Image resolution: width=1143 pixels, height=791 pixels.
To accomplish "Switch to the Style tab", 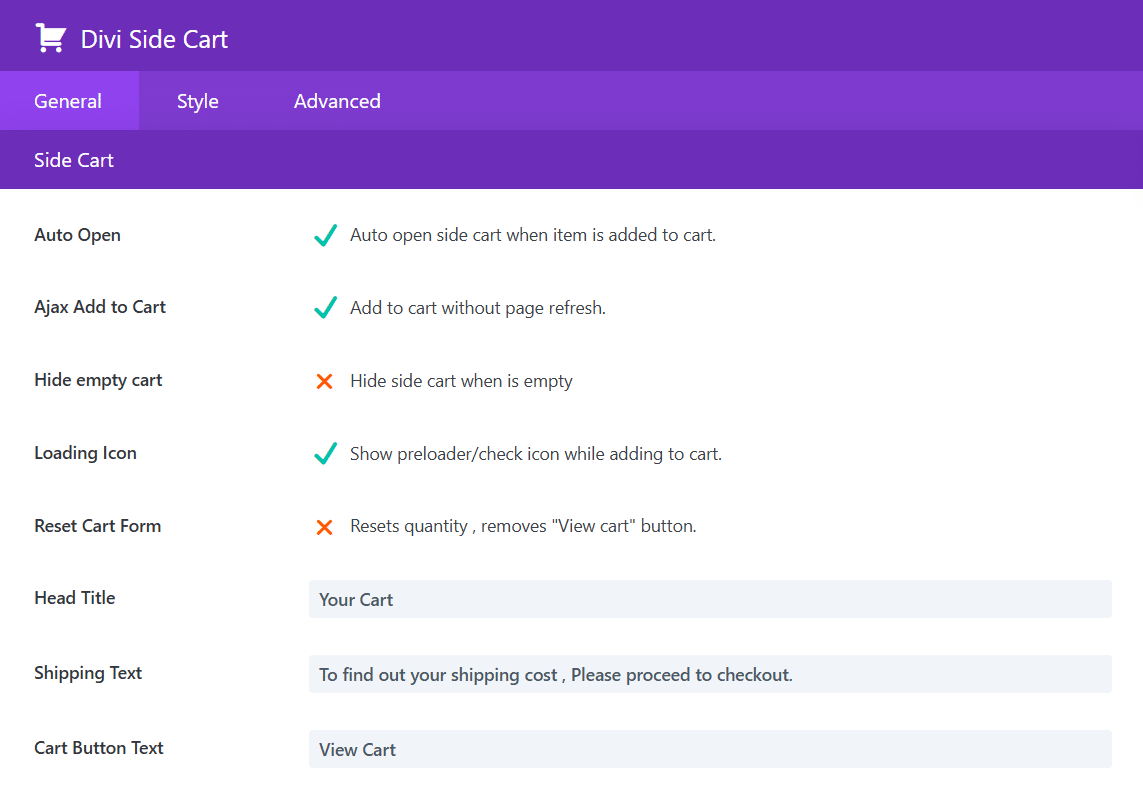I will [198, 101].
